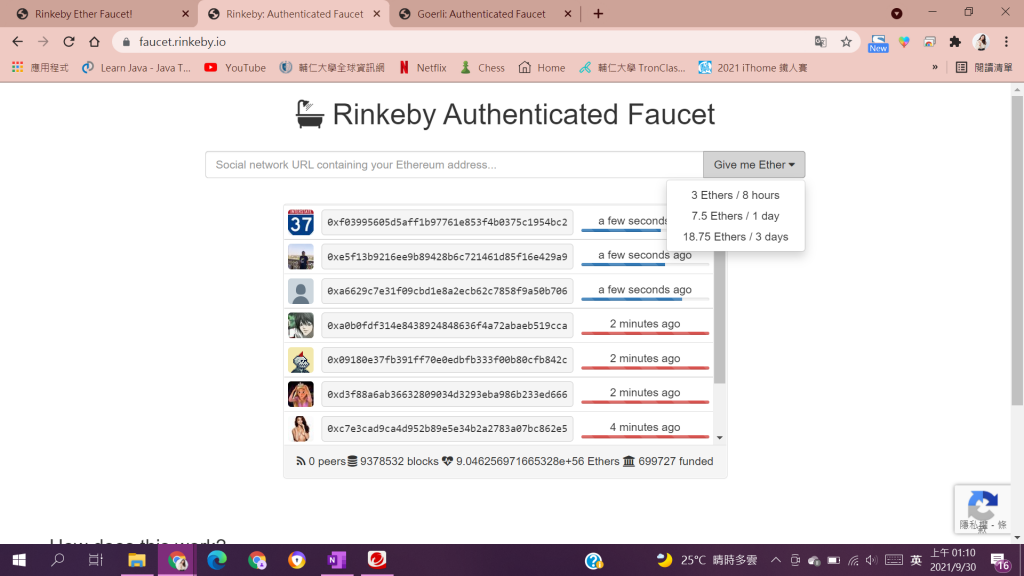Viewport: 1024px width, 576px height.
Task: Open the translate page icon
Action: point(821,42)
